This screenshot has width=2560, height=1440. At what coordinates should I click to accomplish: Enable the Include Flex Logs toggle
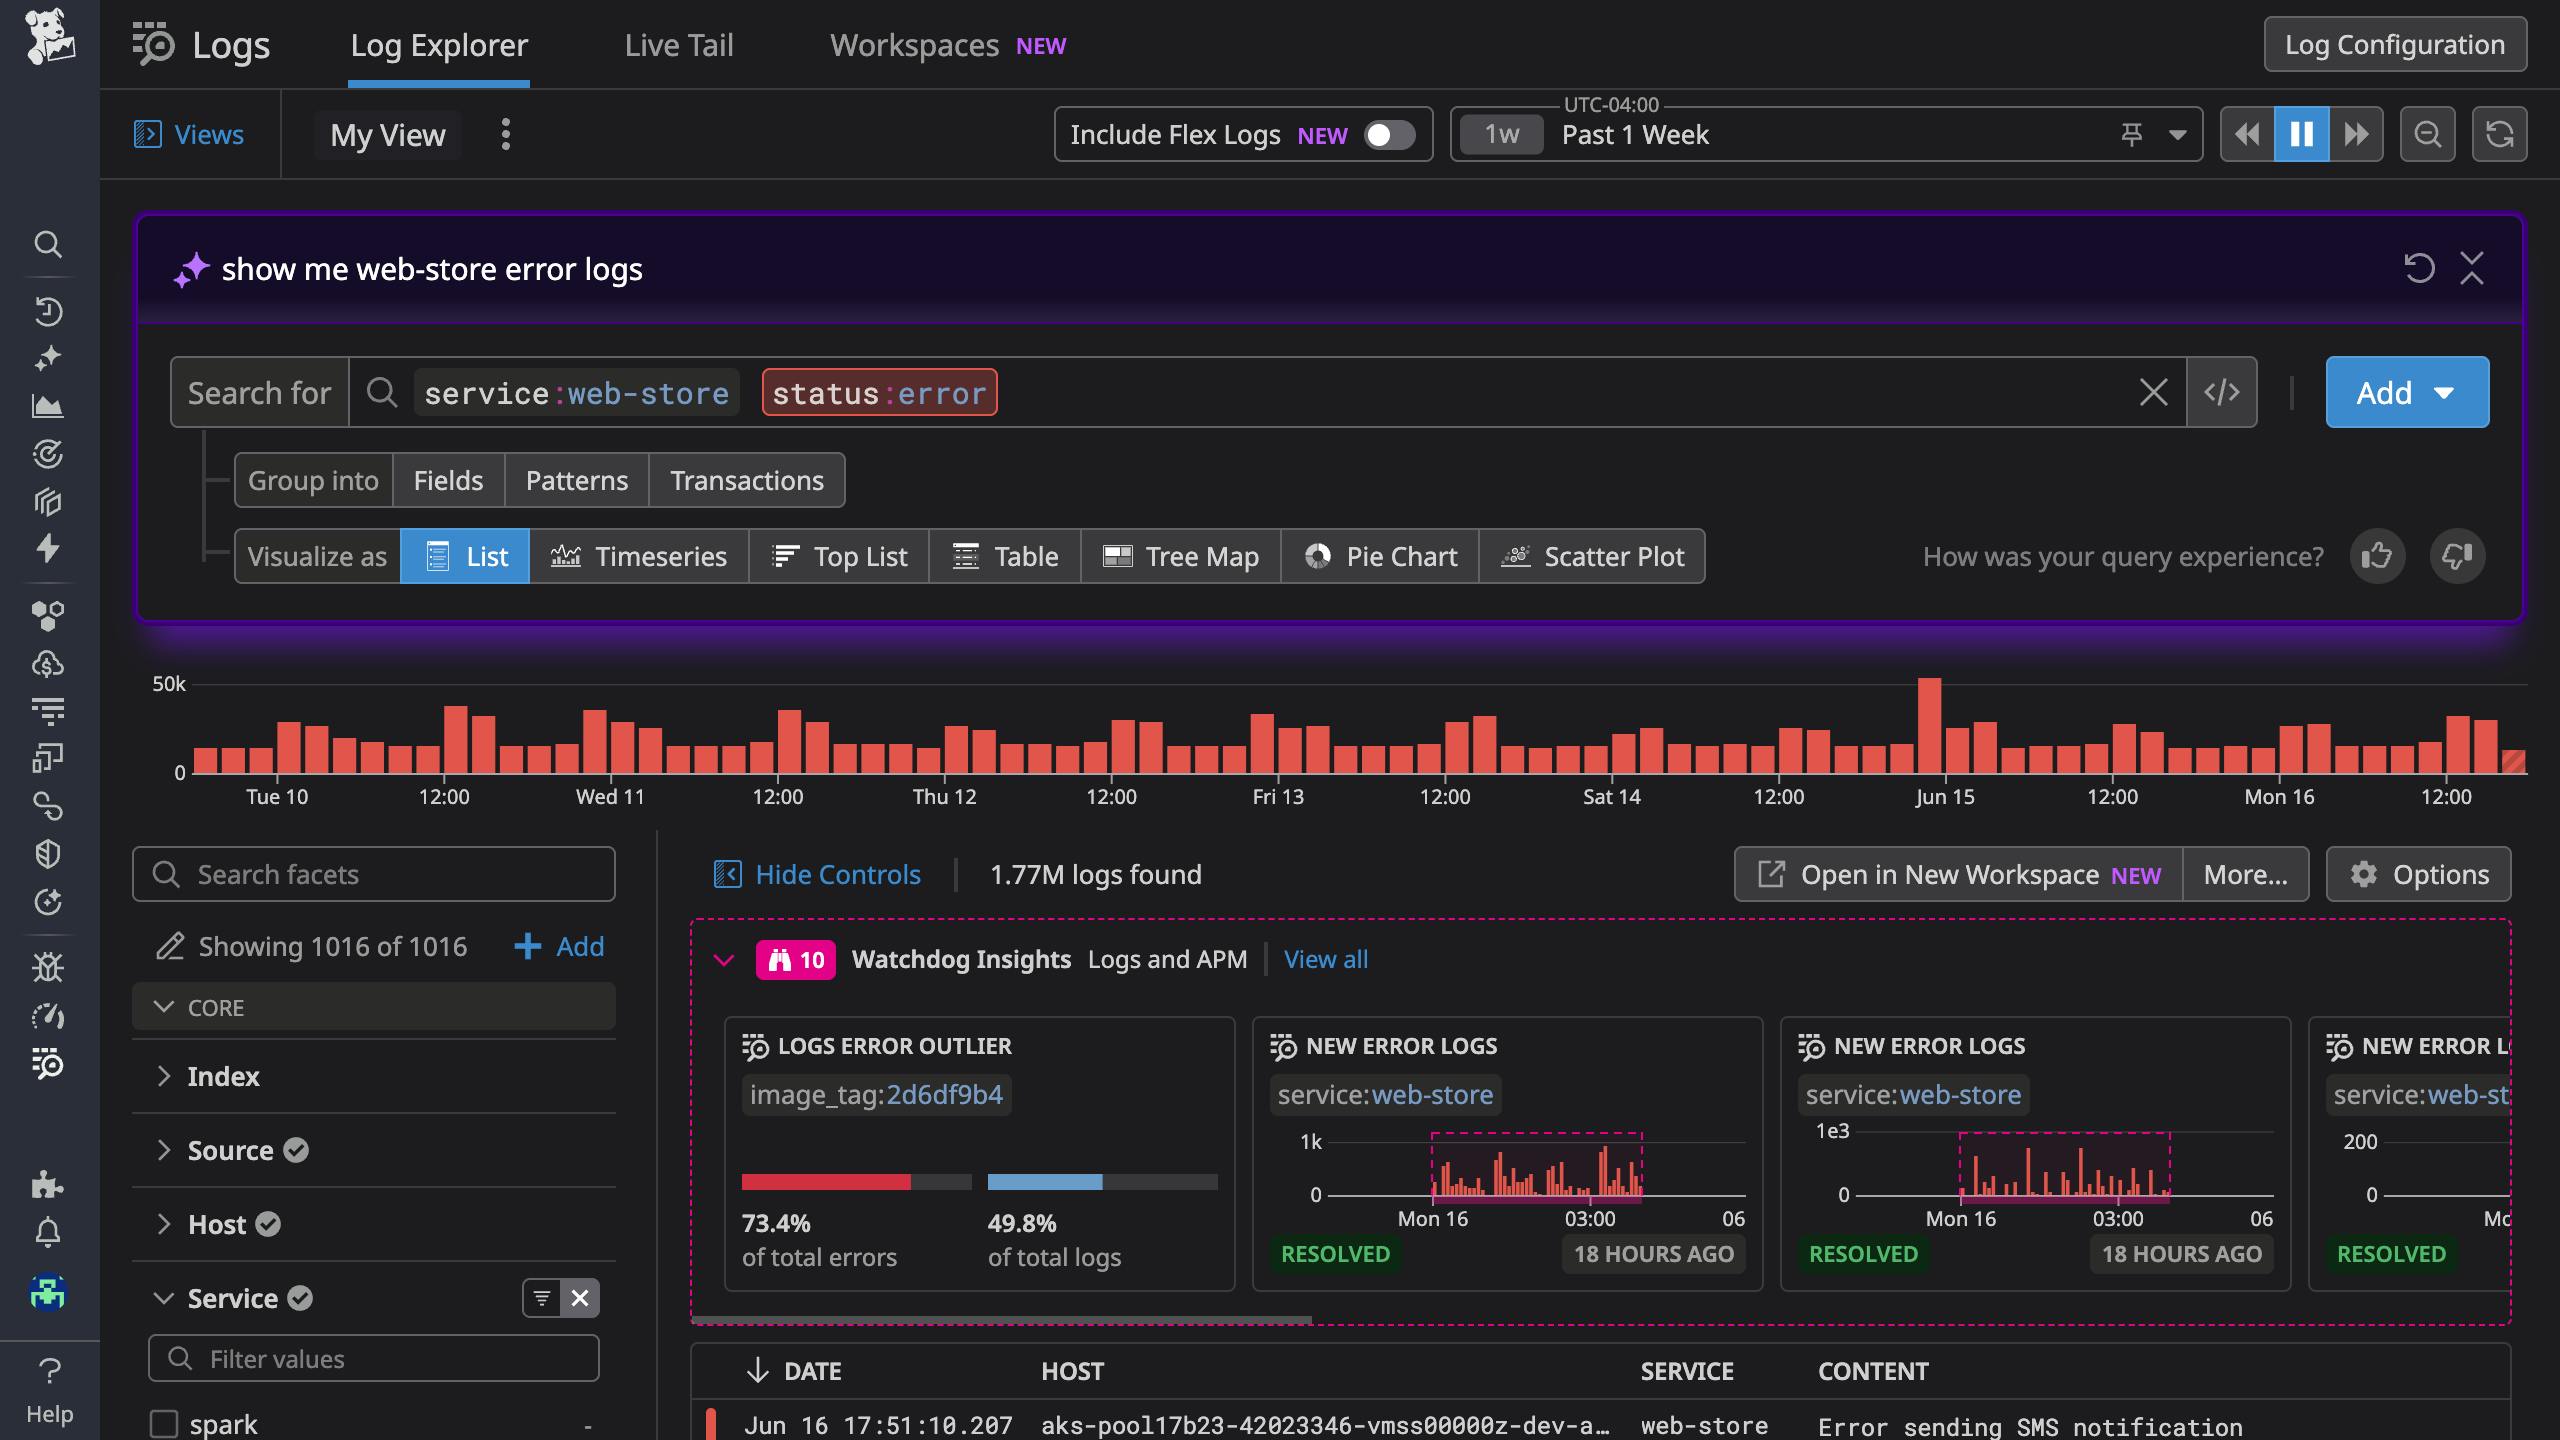(1390, 135)
